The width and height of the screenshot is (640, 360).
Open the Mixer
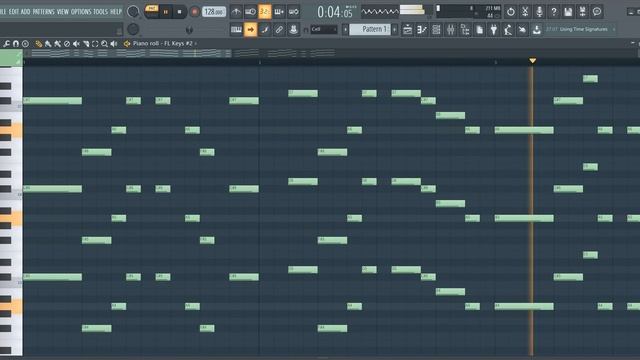click(451, 29)
